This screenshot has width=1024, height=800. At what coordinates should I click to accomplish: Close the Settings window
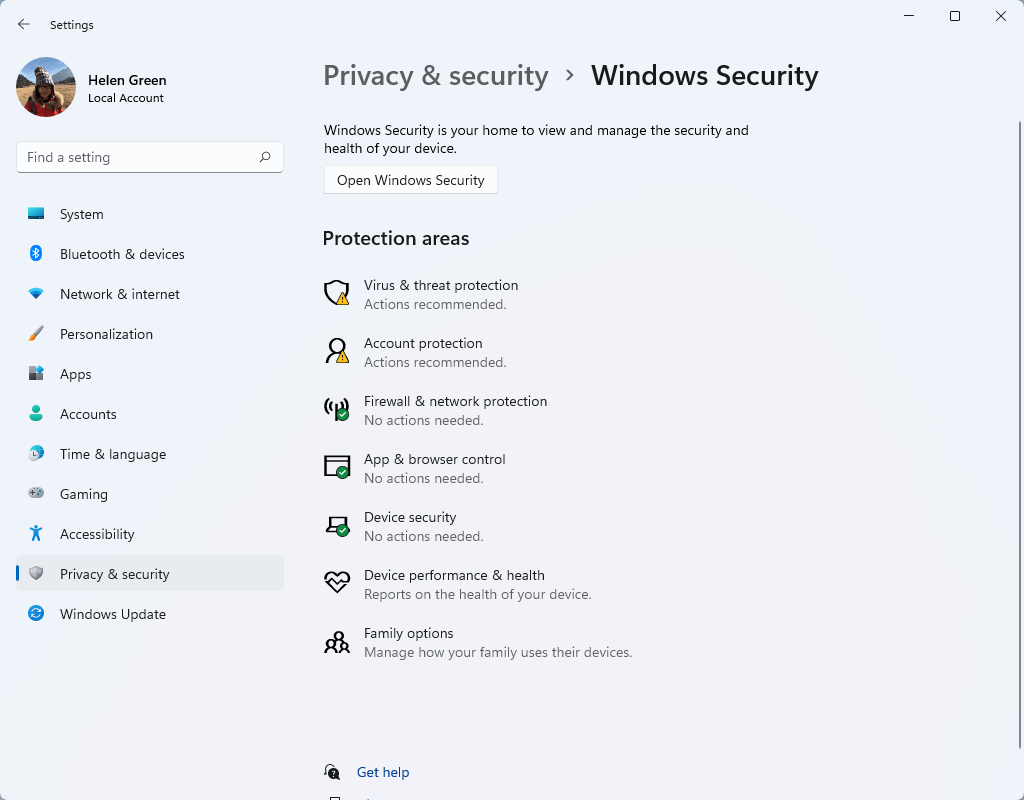point(1000,16)
